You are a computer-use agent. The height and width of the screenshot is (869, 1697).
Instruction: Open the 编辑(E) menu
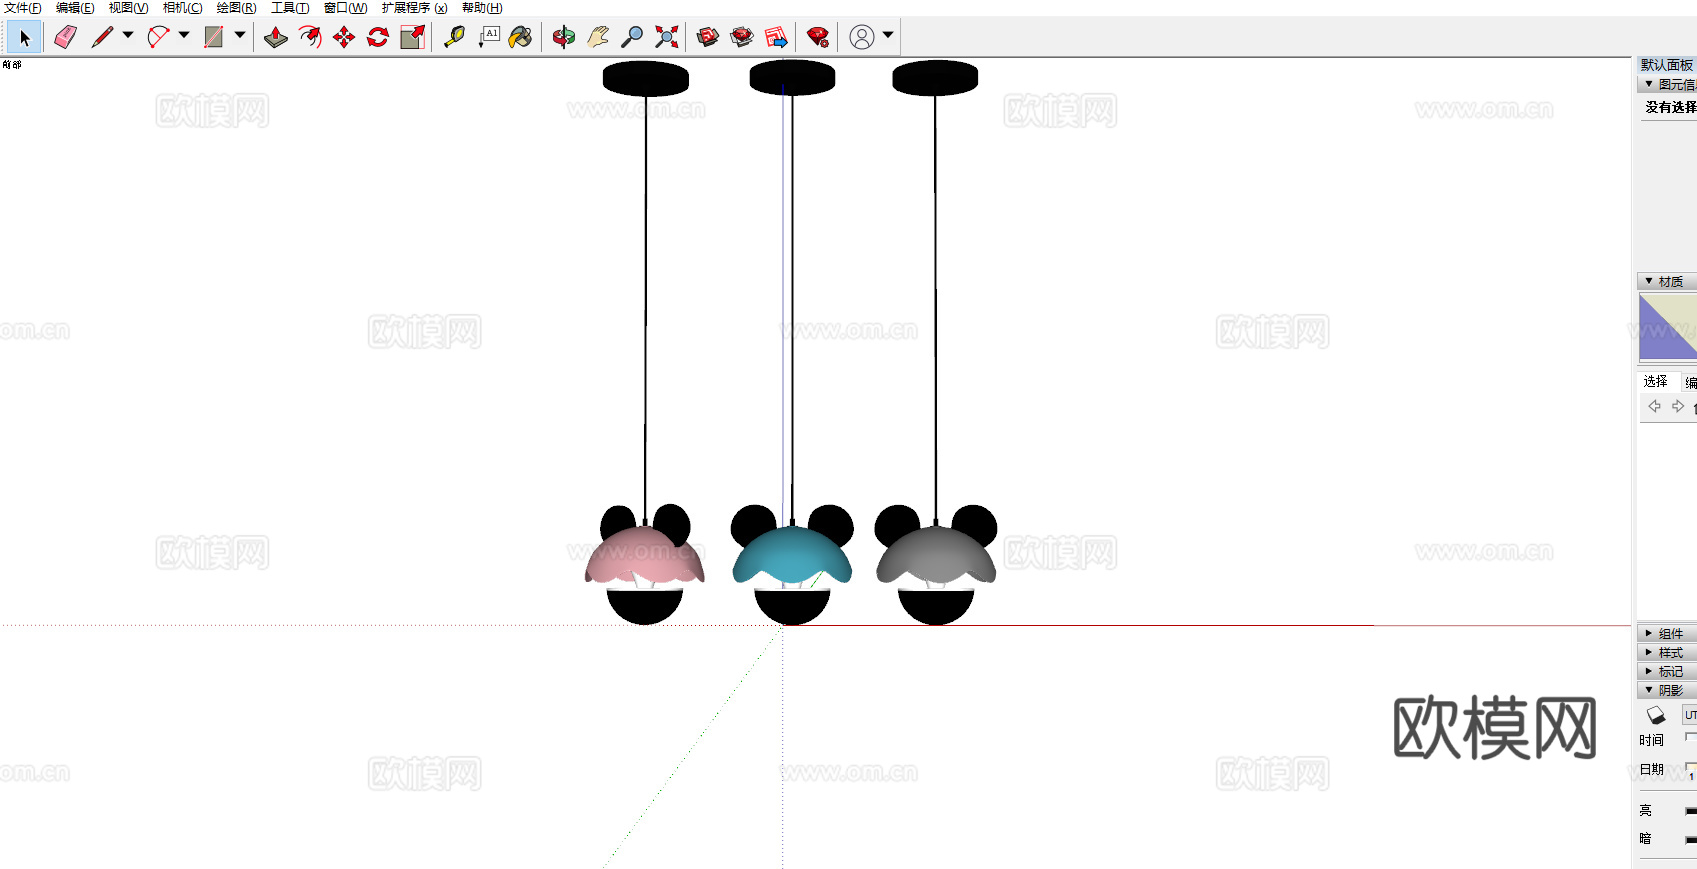tap(75, 8)
